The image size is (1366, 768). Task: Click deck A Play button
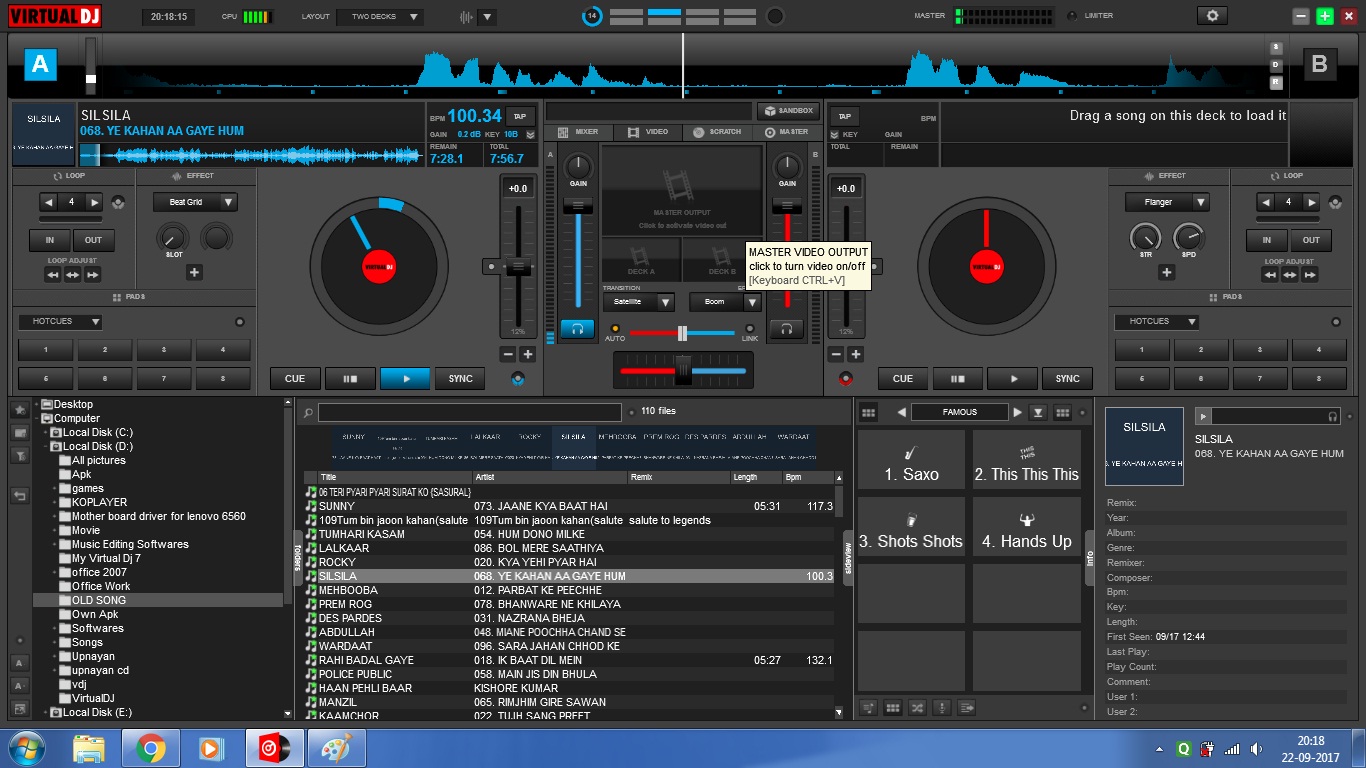coord(405,379)
